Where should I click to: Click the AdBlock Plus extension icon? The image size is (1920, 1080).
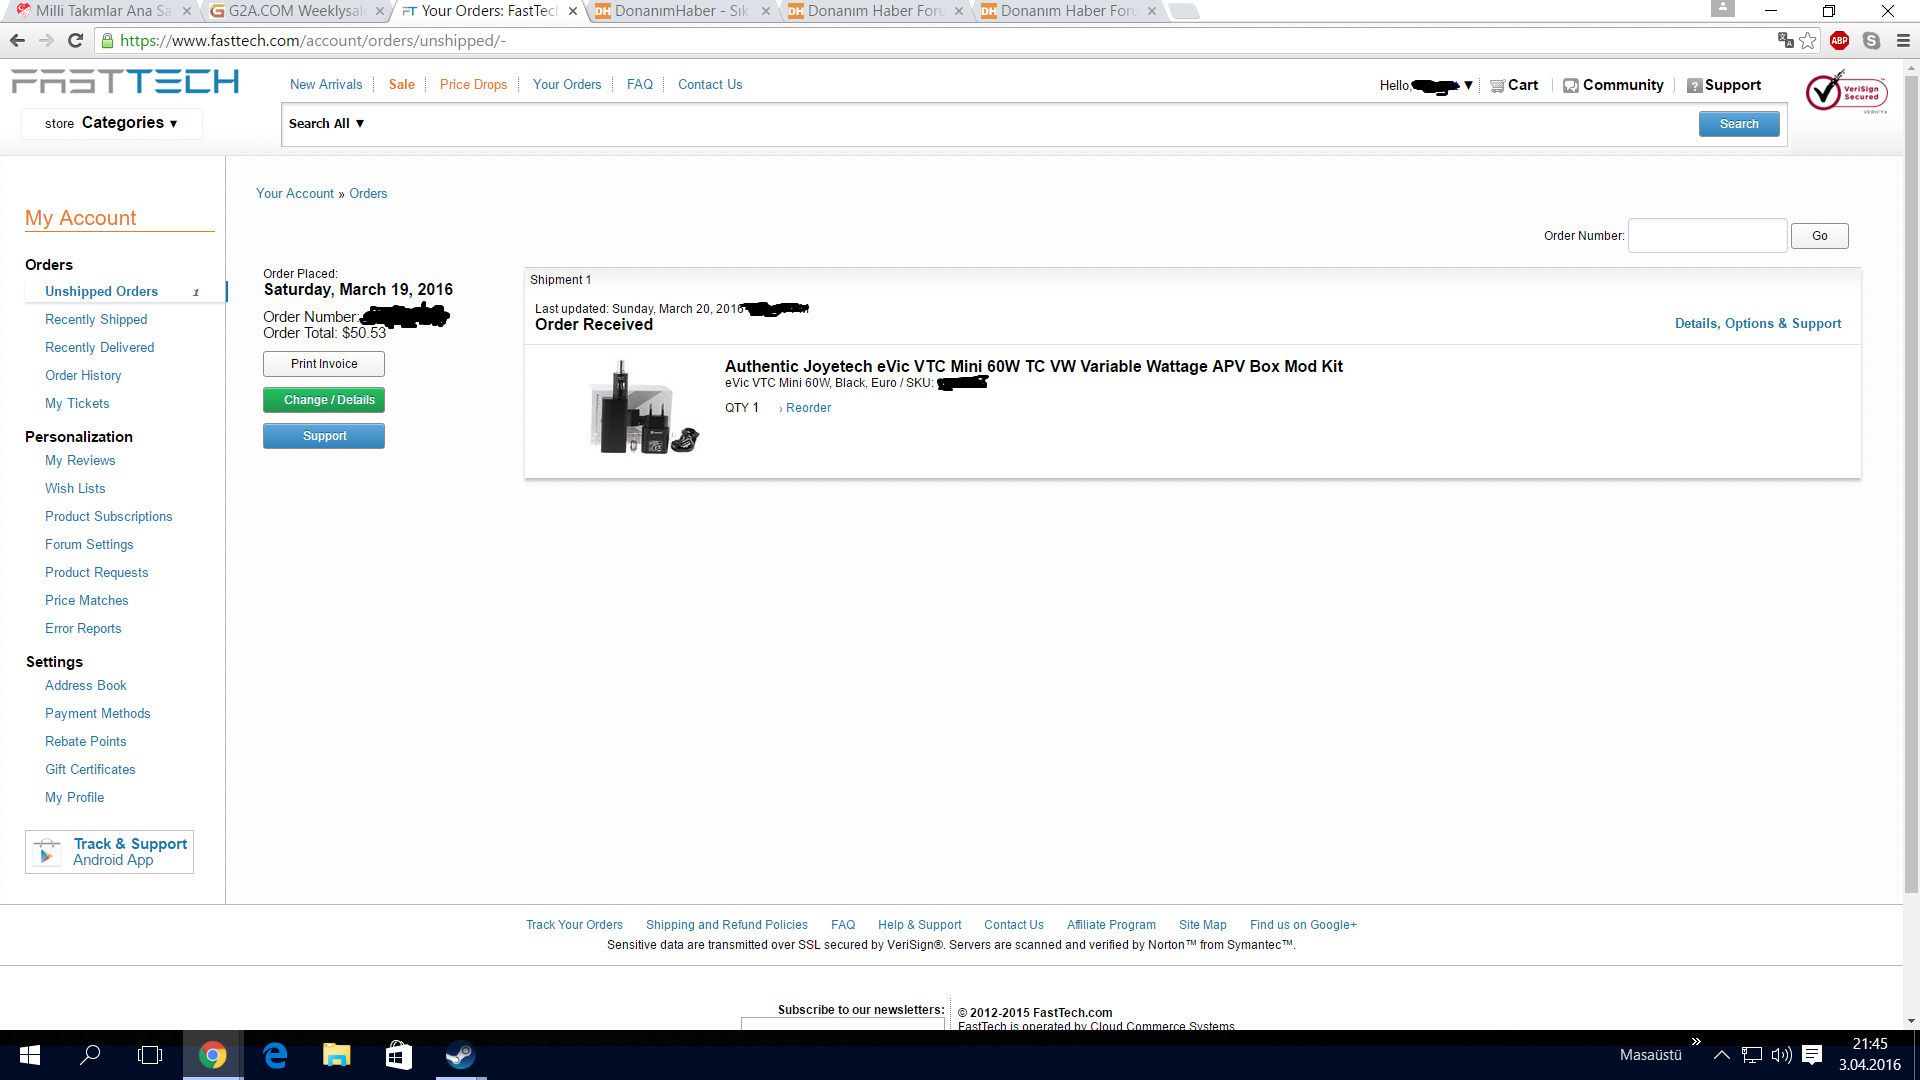pyautogui.click(x=1839, y=41)
